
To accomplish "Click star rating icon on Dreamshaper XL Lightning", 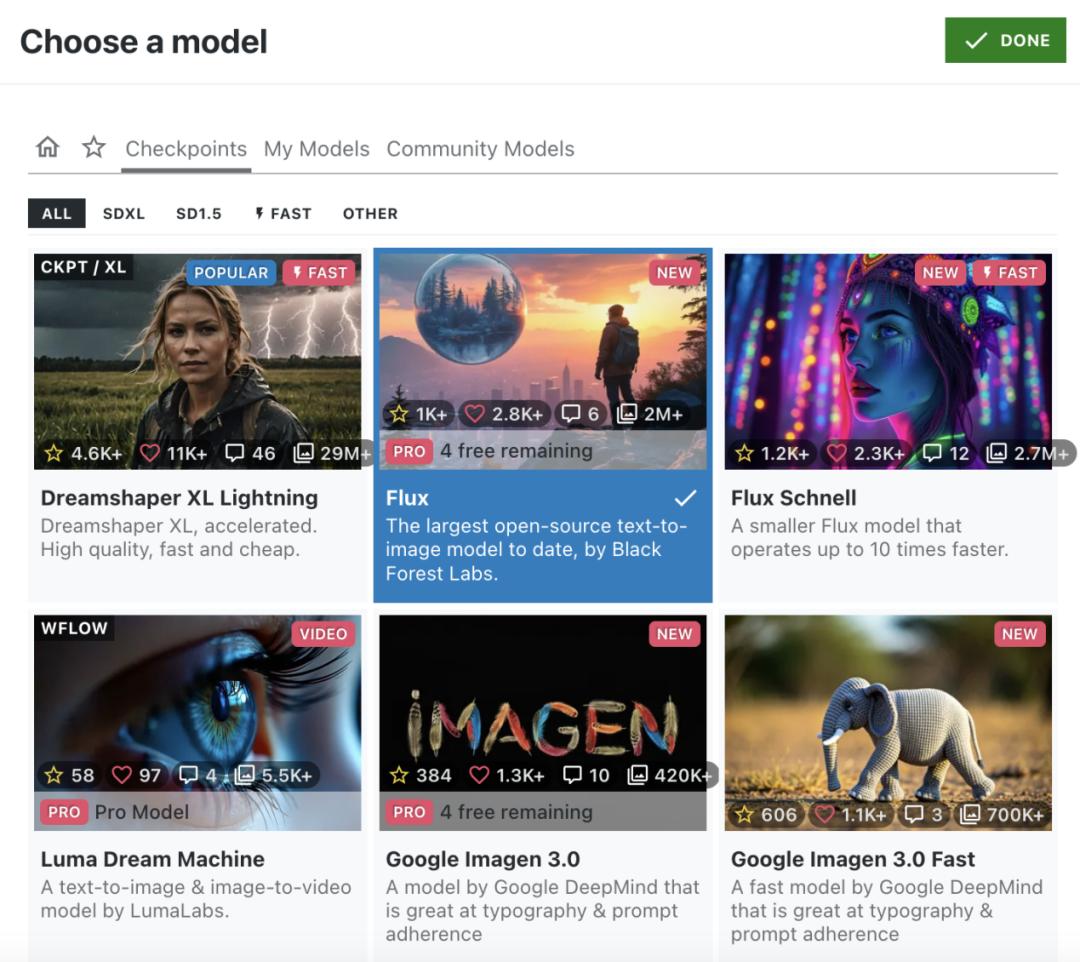I will point(54,453).
